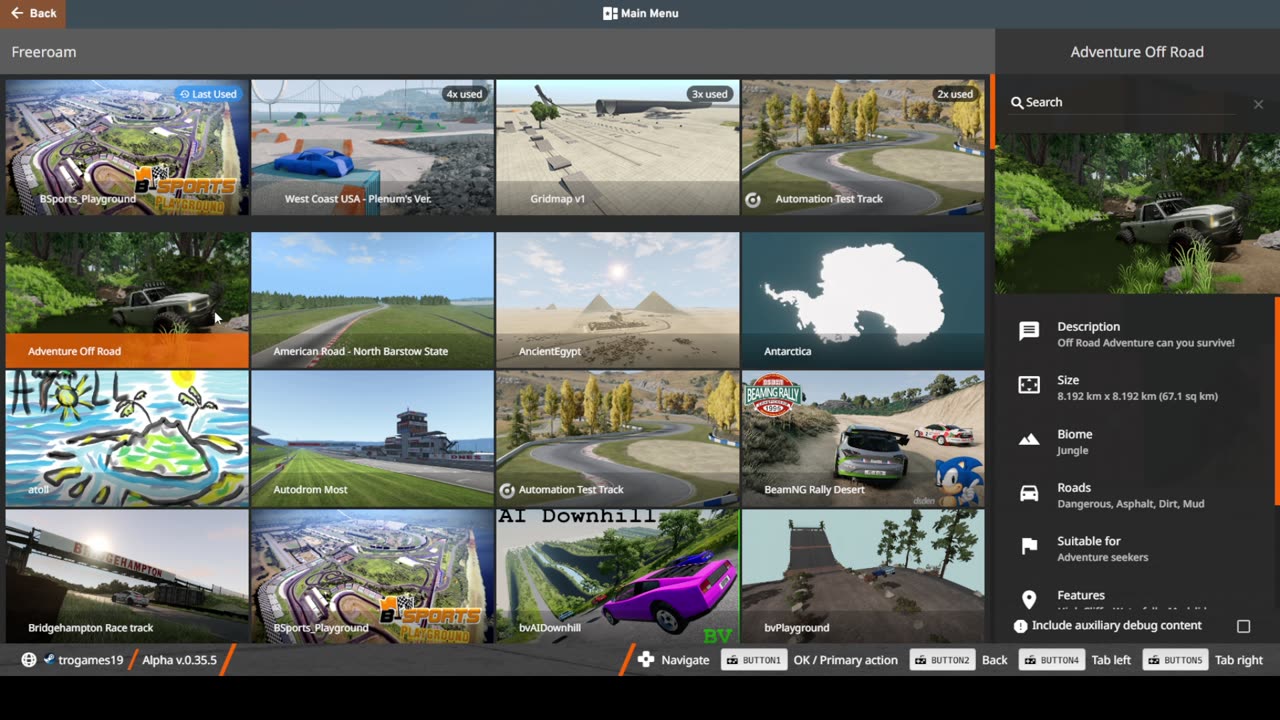Screen dimensions: 1280x720
Task: Click the BUTTON2 controller badge
Action: pos(942,660)
